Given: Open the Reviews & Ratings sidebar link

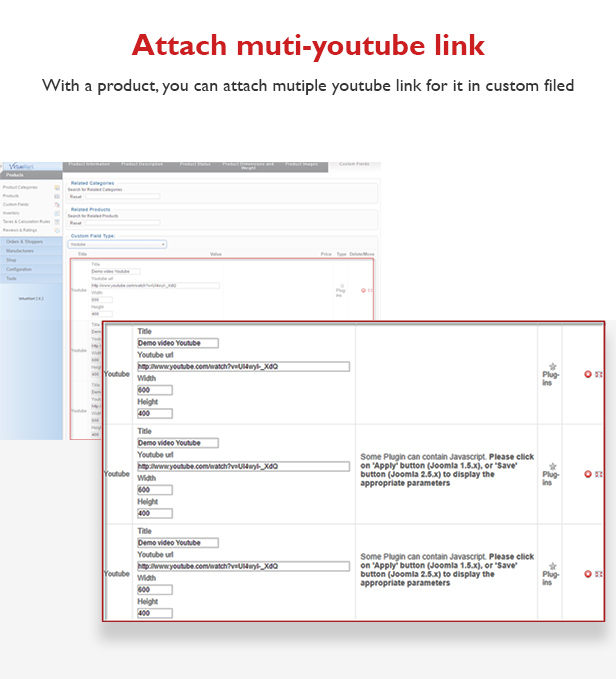Looking at the screenshot, I should tap(20, 230).
